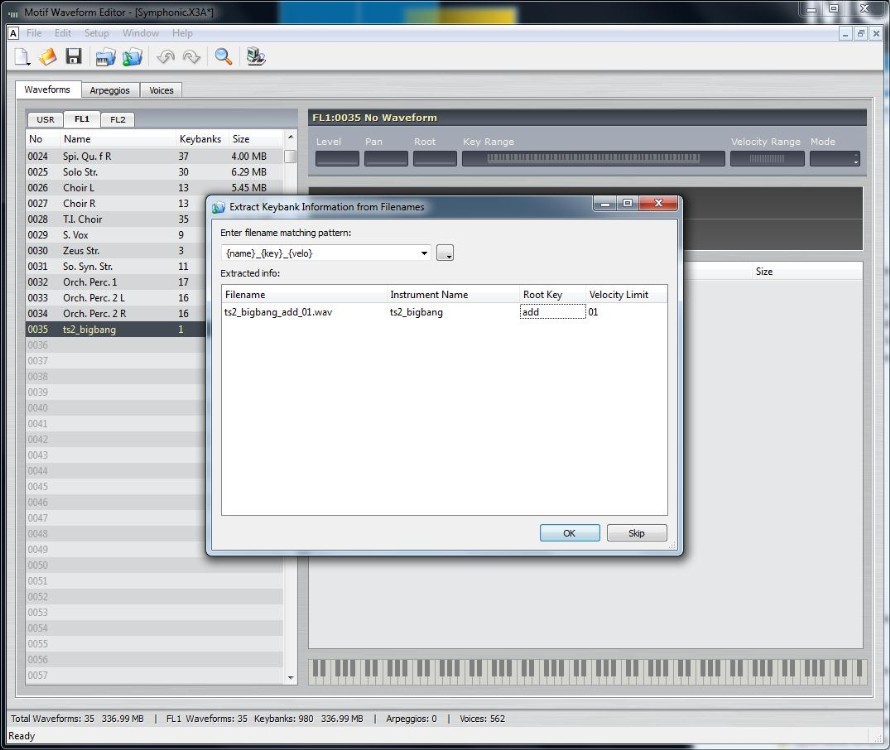The width and height of the screenshot is (890, 750).
Task: Click the folder with keyboard import icon
Action: 106,57
